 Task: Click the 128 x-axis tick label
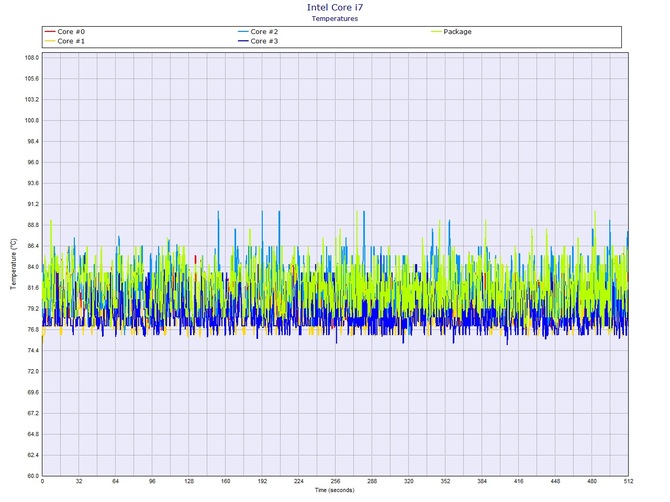coord(189,481)
